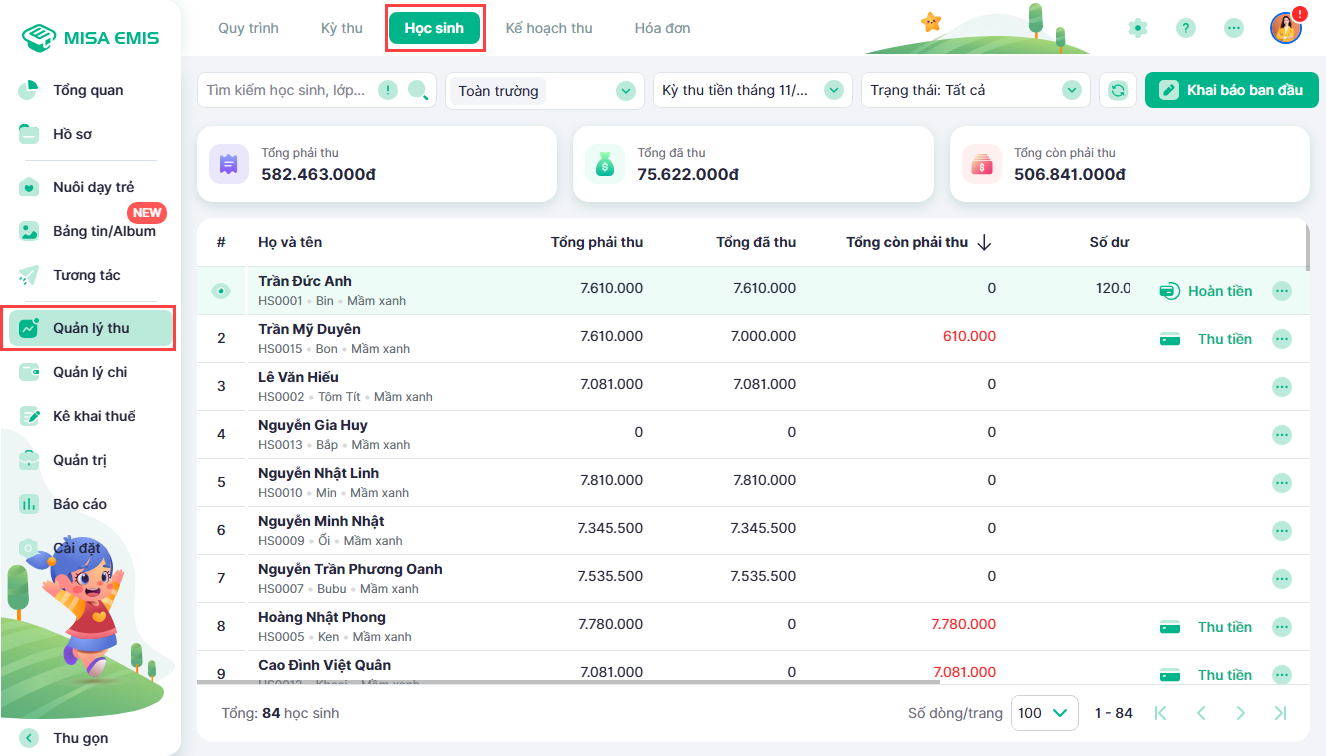Open the top-bar settings gear icon
The width and height of the screenshot is (1326, 756).
pos(1137,28)
